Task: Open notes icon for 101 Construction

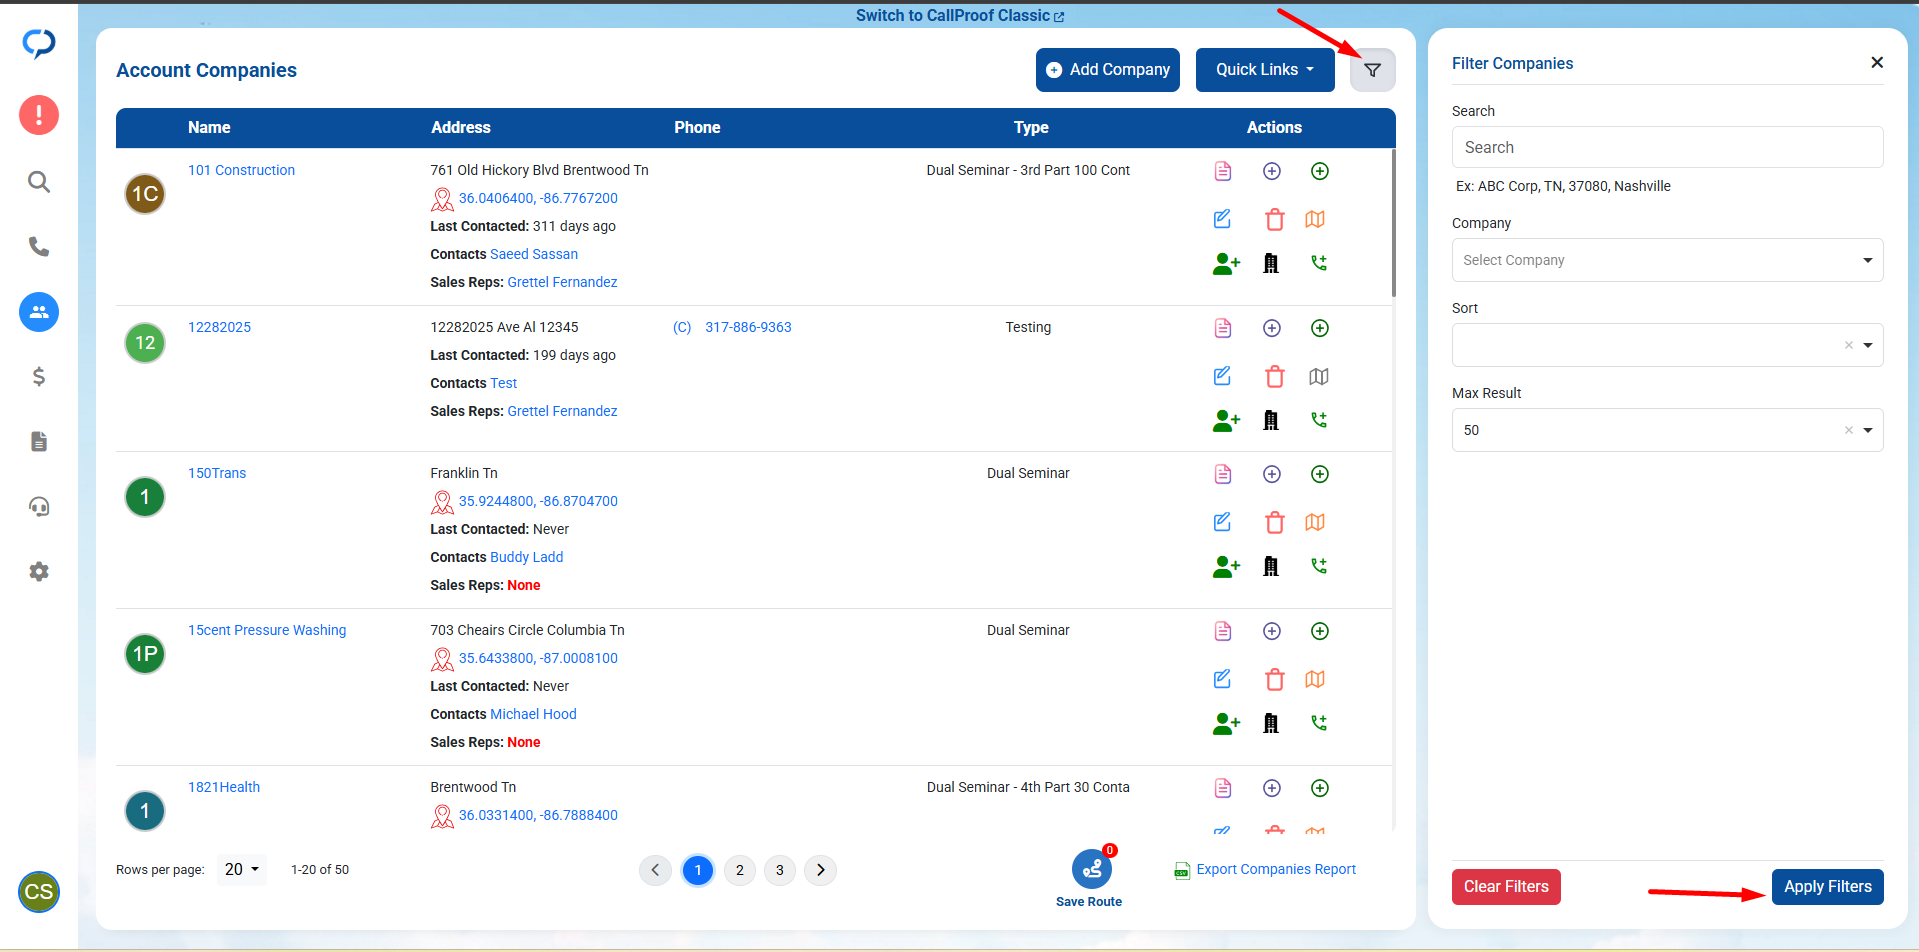Action: (x=1223, y=171)
